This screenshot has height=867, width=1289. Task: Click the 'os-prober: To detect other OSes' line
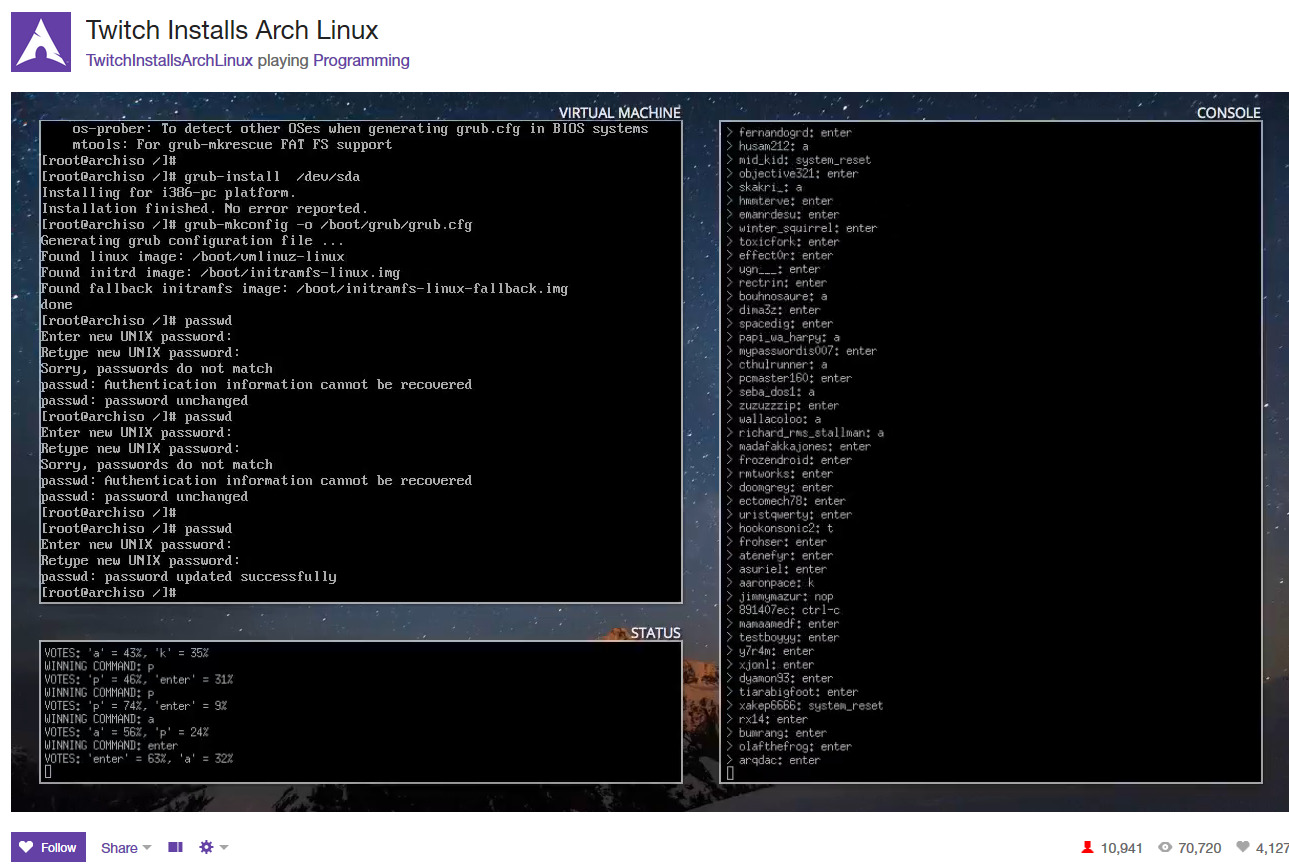[x=360, y=129]
